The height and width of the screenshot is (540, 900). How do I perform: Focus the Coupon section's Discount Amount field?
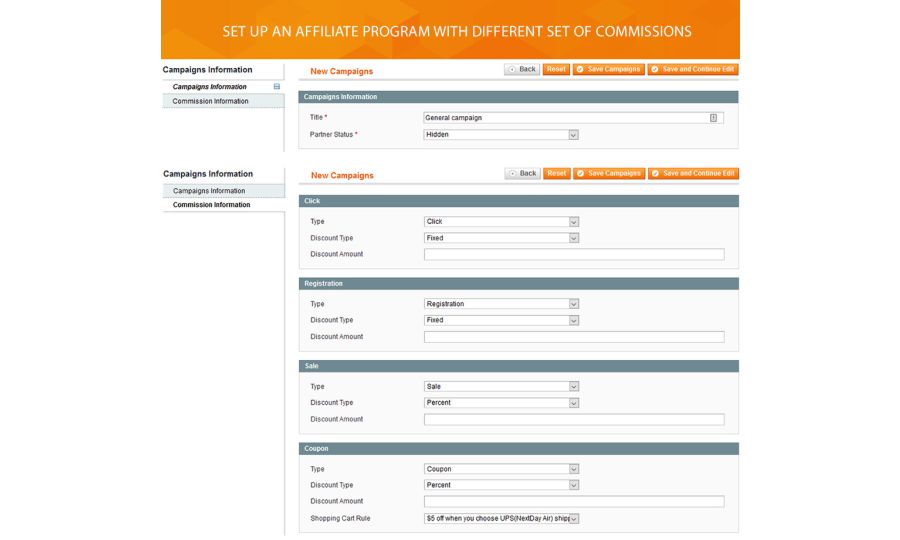click(x=573, y=501)
